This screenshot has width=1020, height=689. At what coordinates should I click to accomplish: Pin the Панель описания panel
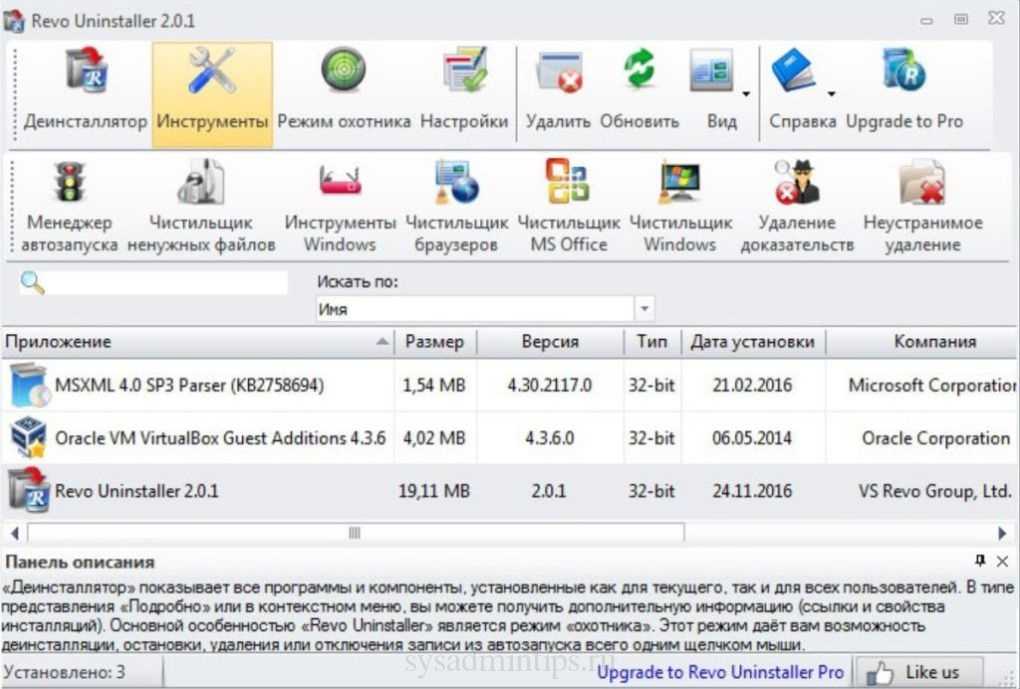click(980, 560)
